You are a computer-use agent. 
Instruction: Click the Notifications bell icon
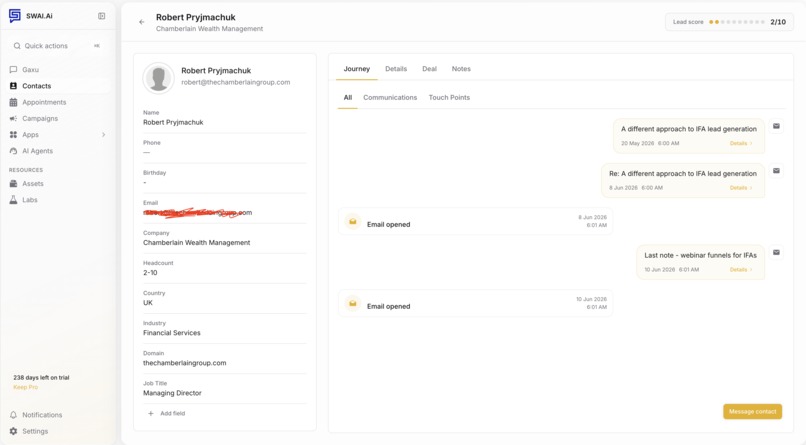click(x=13, y=415)
